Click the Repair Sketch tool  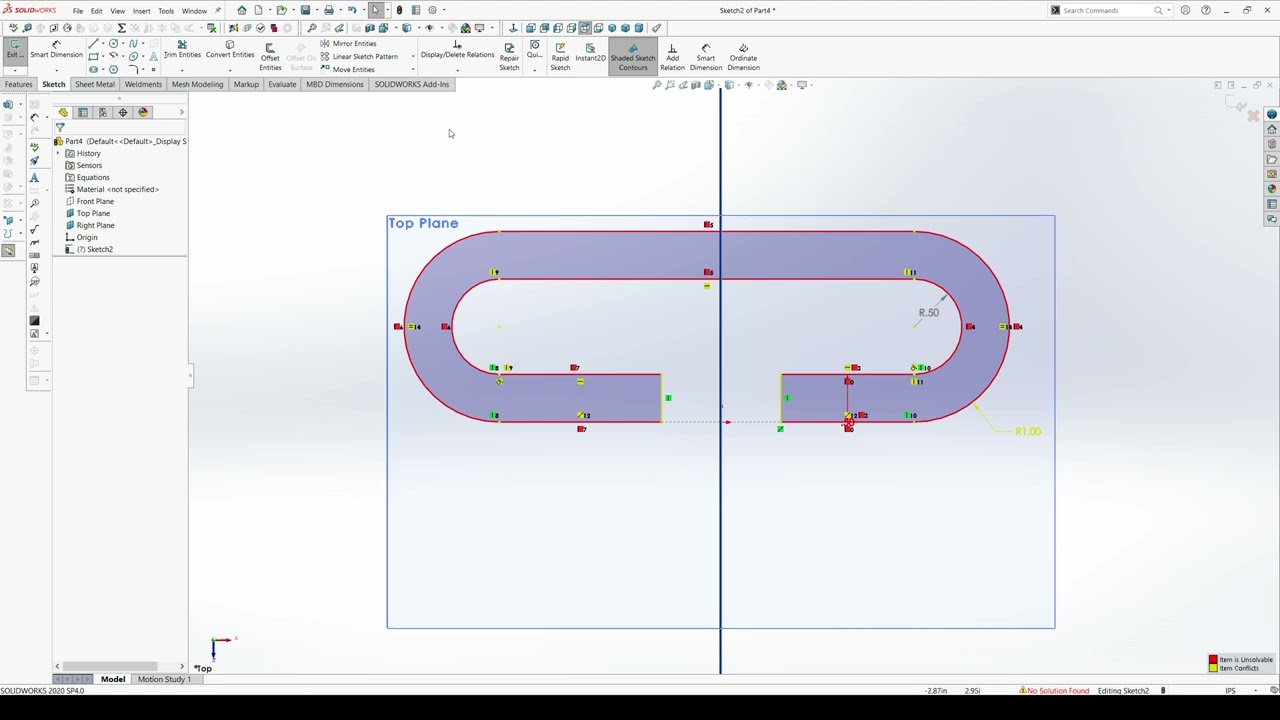tap(509, 57)
